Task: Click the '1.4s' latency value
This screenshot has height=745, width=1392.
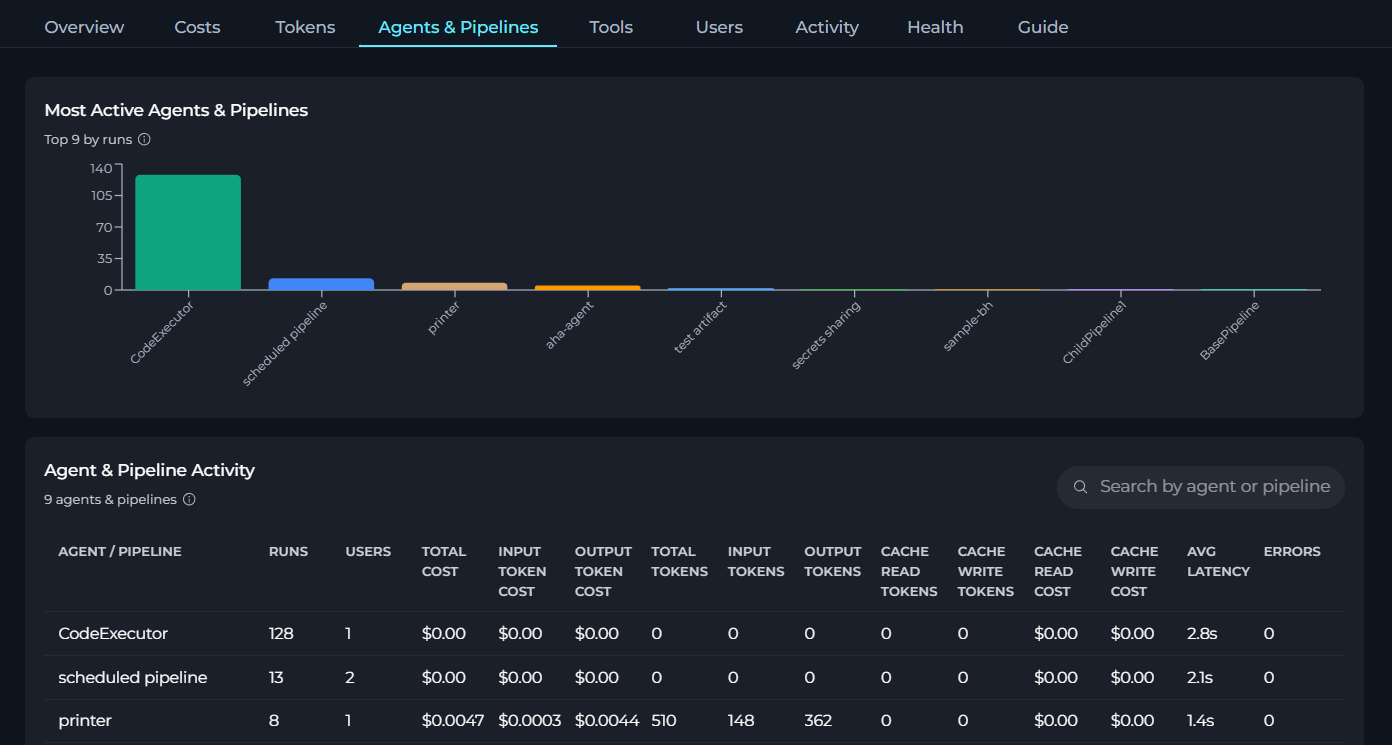Action: [x=1200, y=721]
